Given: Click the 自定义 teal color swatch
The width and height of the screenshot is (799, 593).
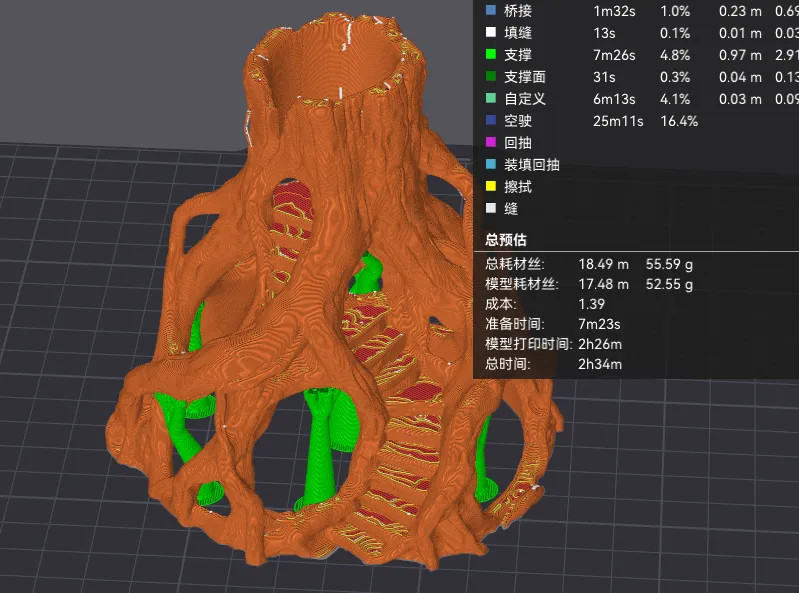Looking at the screenshot, I should click(x=491, y=98).
